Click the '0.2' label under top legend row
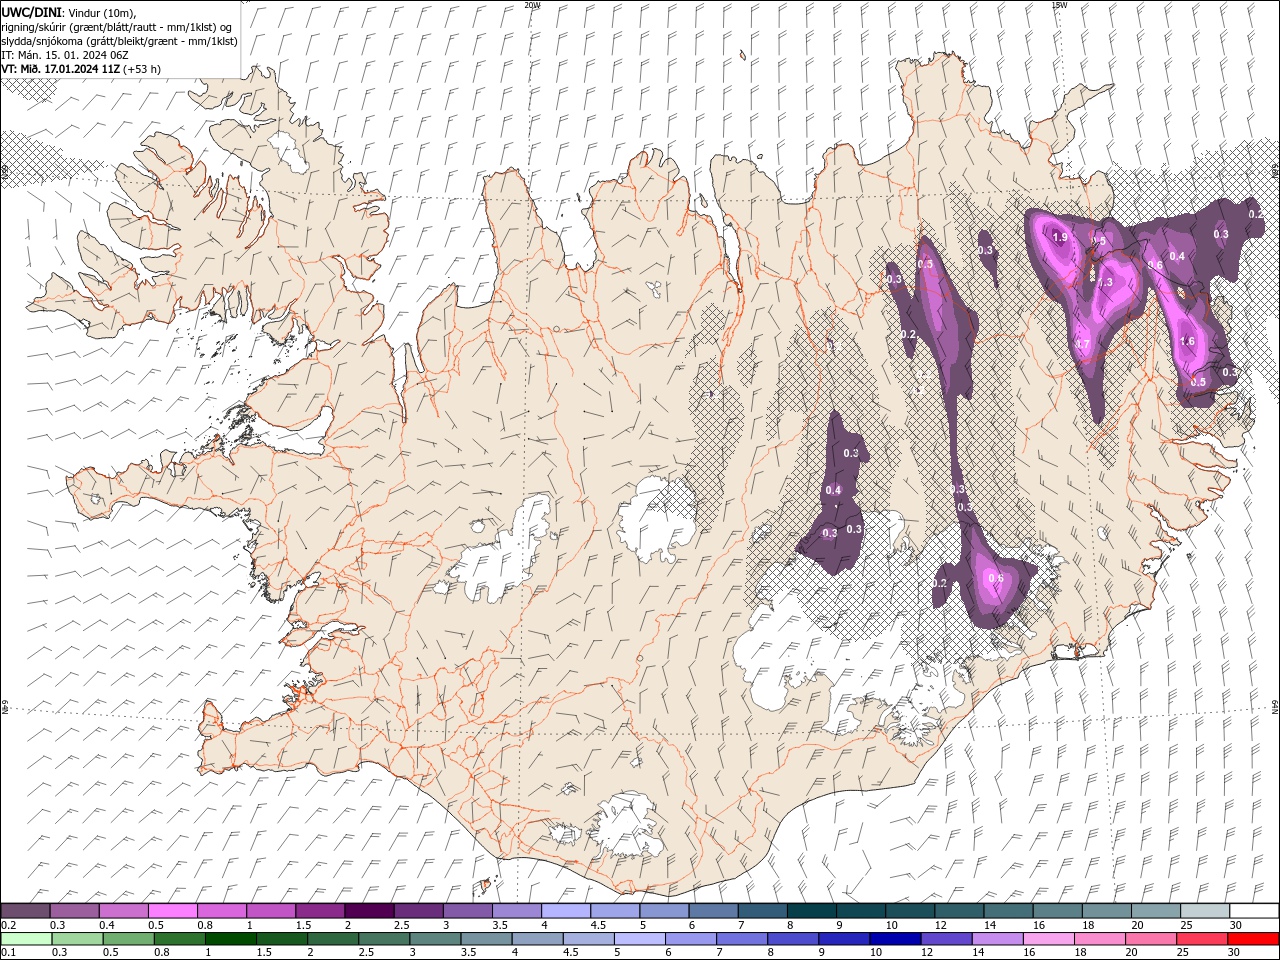The height and width of the screenshot is (960, 1280). (x=8, y=925)
